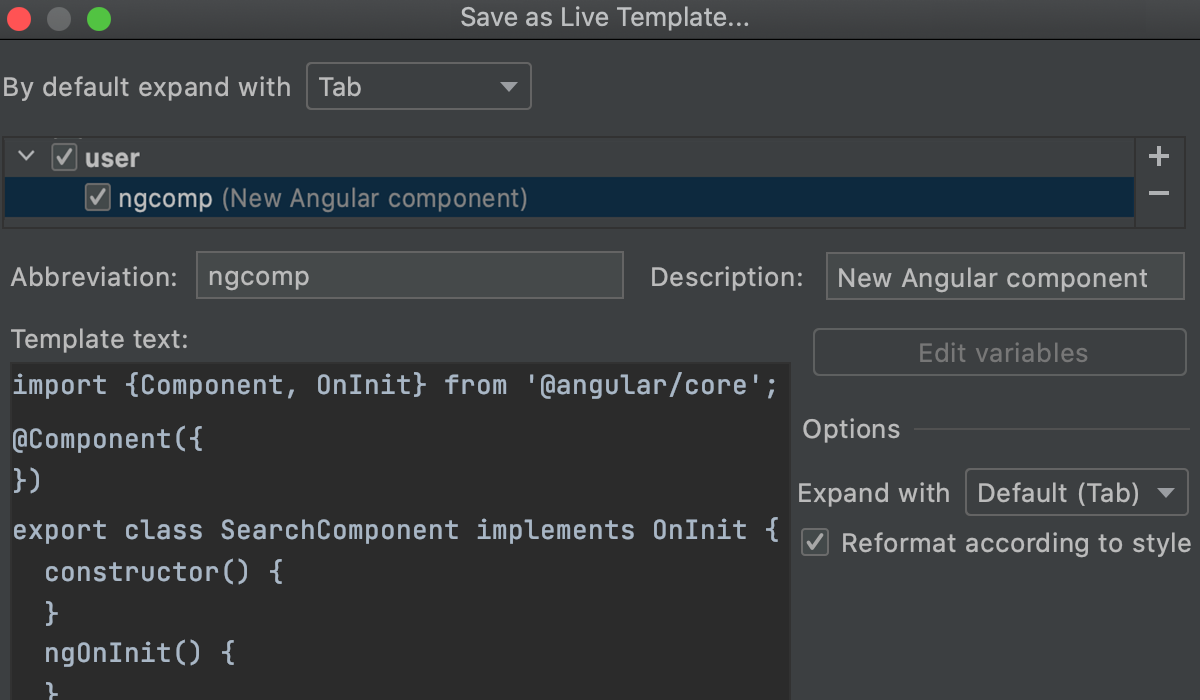
Task: Collapse the user template group
Action: click(x=27, y=157)
